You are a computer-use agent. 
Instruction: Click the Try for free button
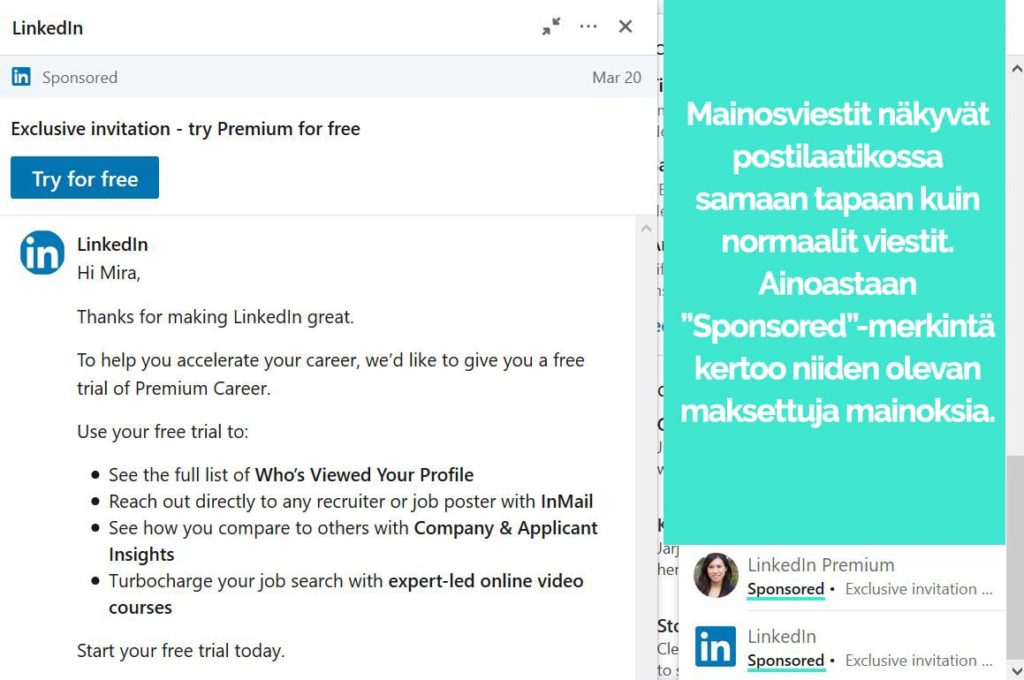(84, 178)
